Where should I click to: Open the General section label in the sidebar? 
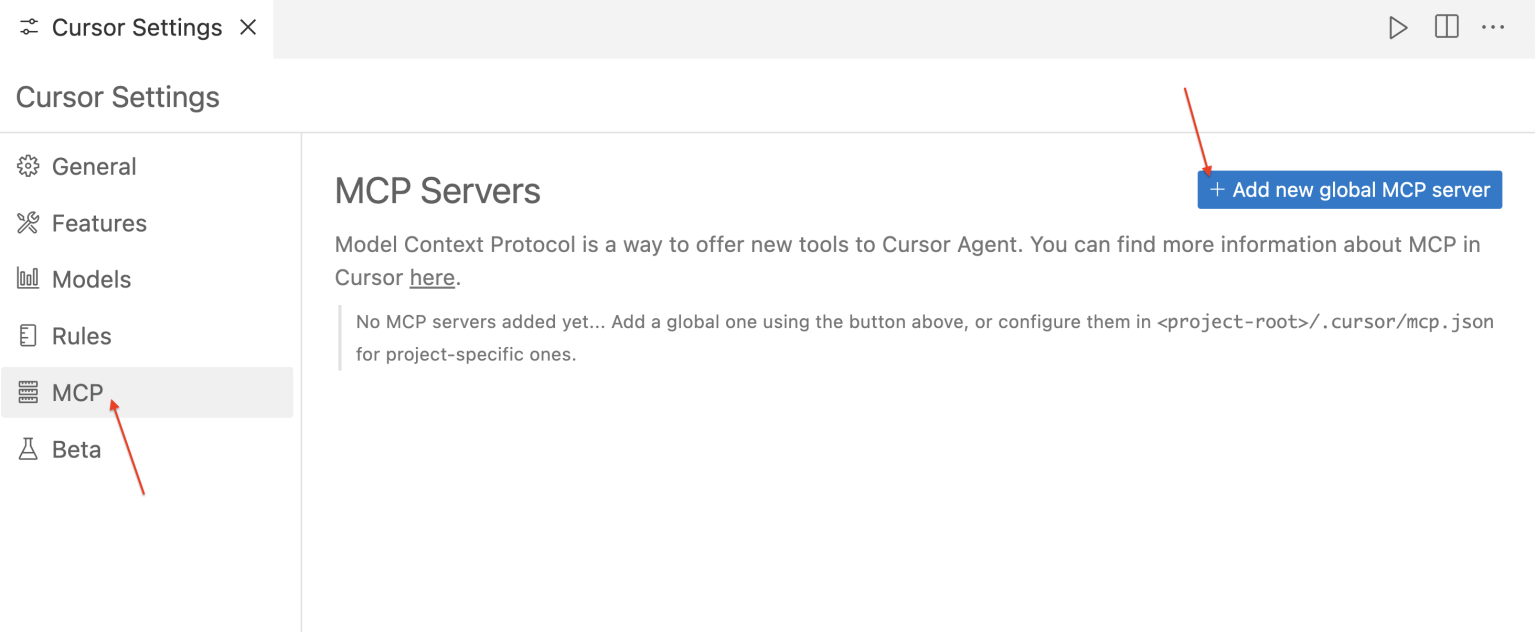[x=94, y=167]
